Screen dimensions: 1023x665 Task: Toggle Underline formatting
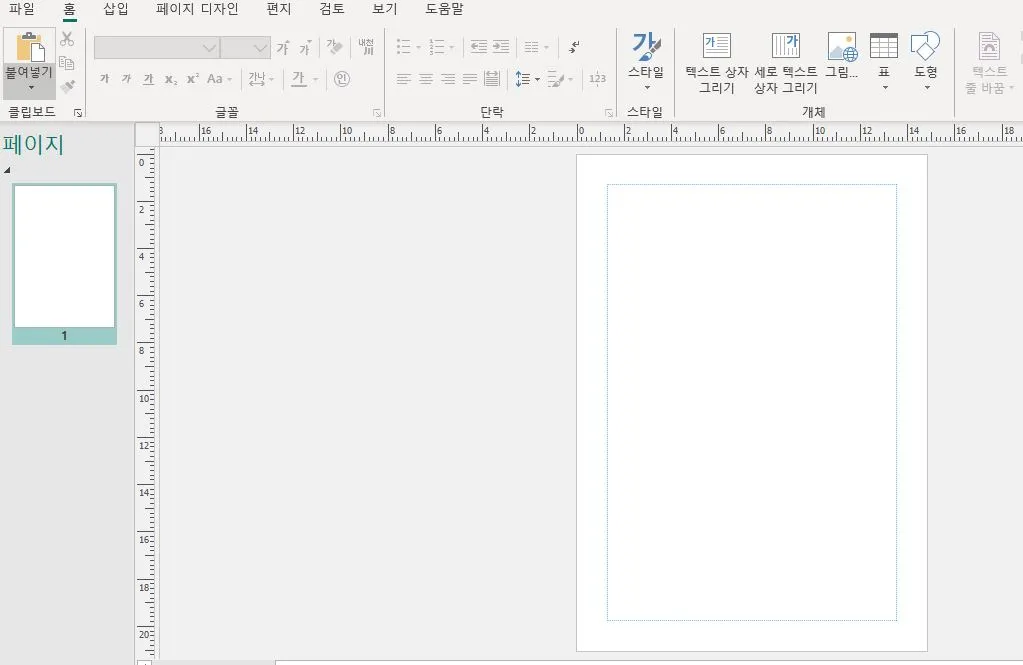(x=149, y=79)
